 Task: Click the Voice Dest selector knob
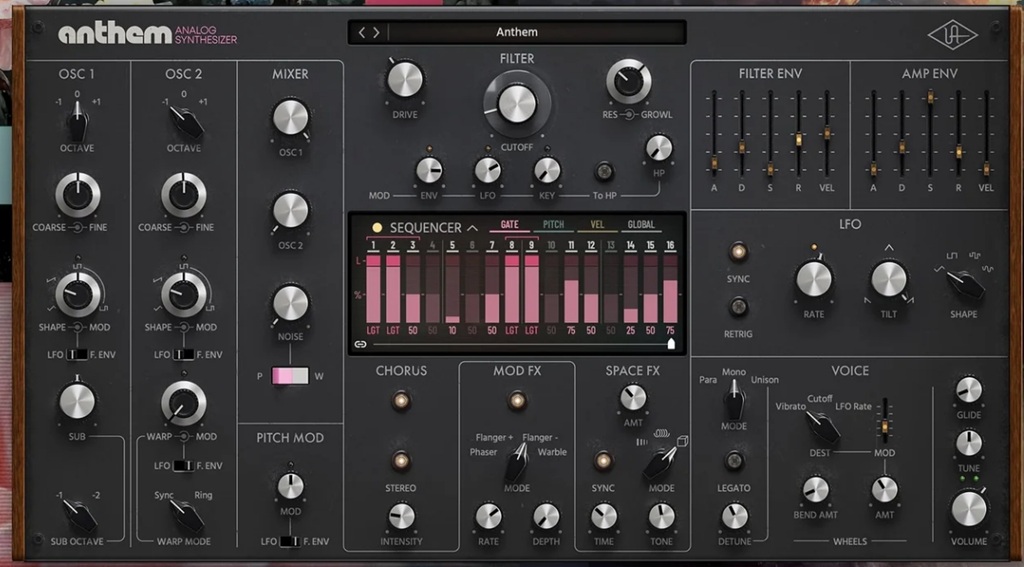coord(822,427)
